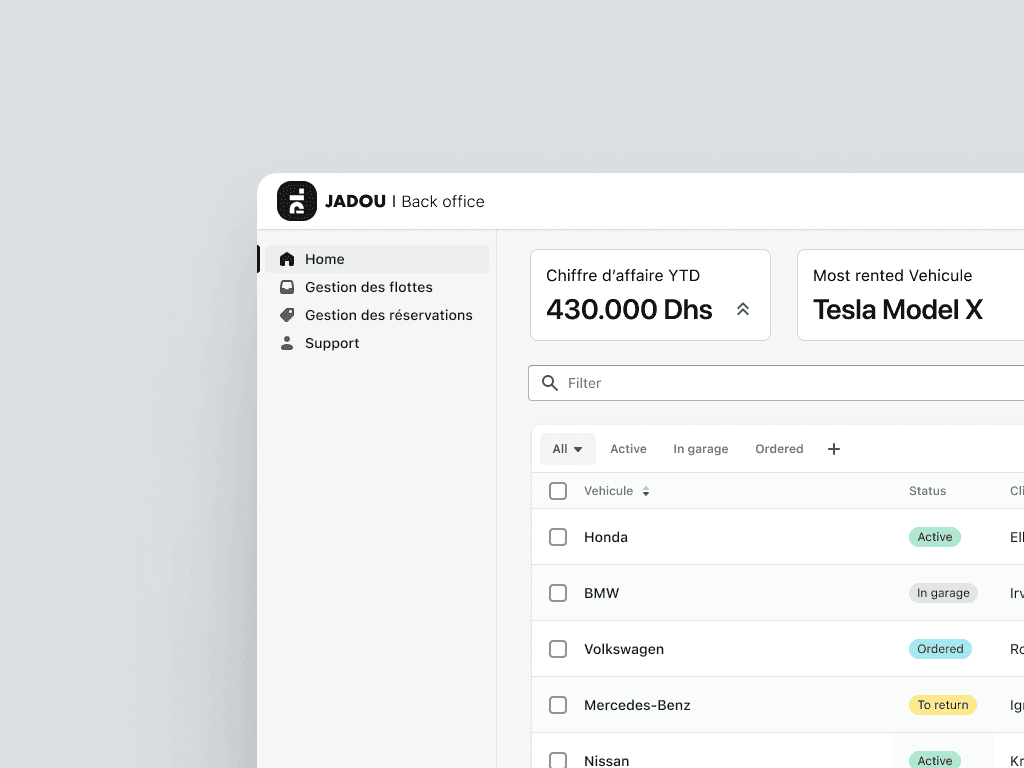1024x768 pixels.
Task: Click the Back office title text
Action: (443, 202)
